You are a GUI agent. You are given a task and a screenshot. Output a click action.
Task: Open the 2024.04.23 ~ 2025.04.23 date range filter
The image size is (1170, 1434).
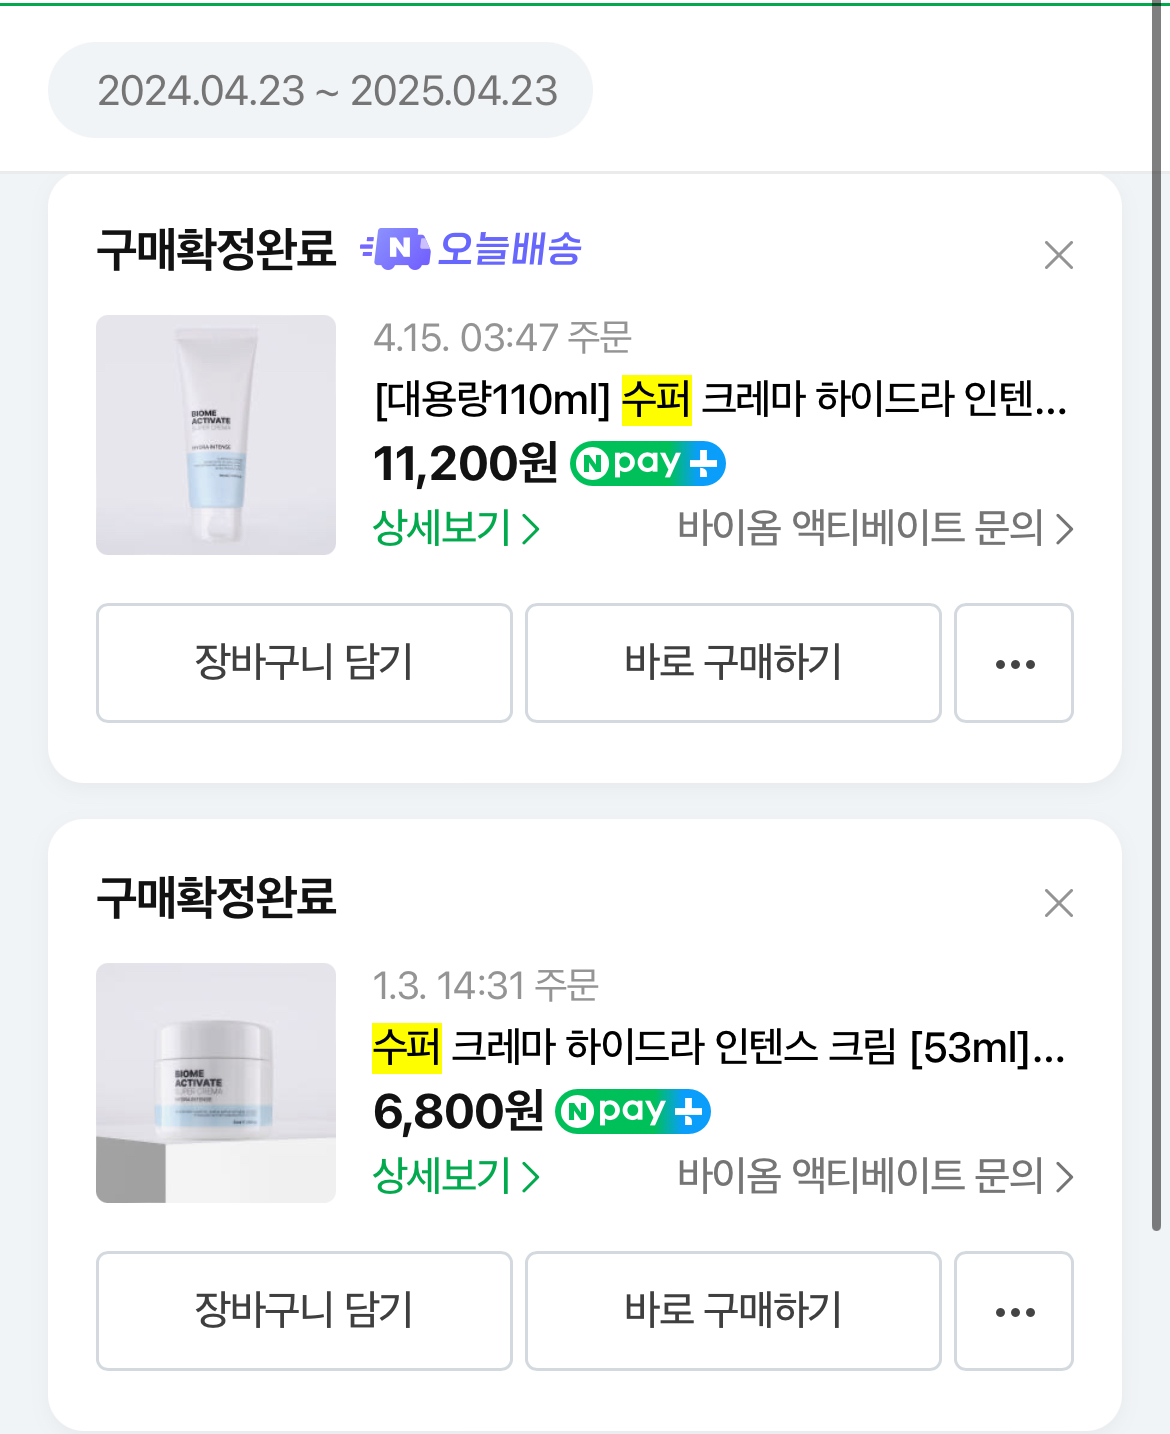pyautogui.click(x=320, y=91)
